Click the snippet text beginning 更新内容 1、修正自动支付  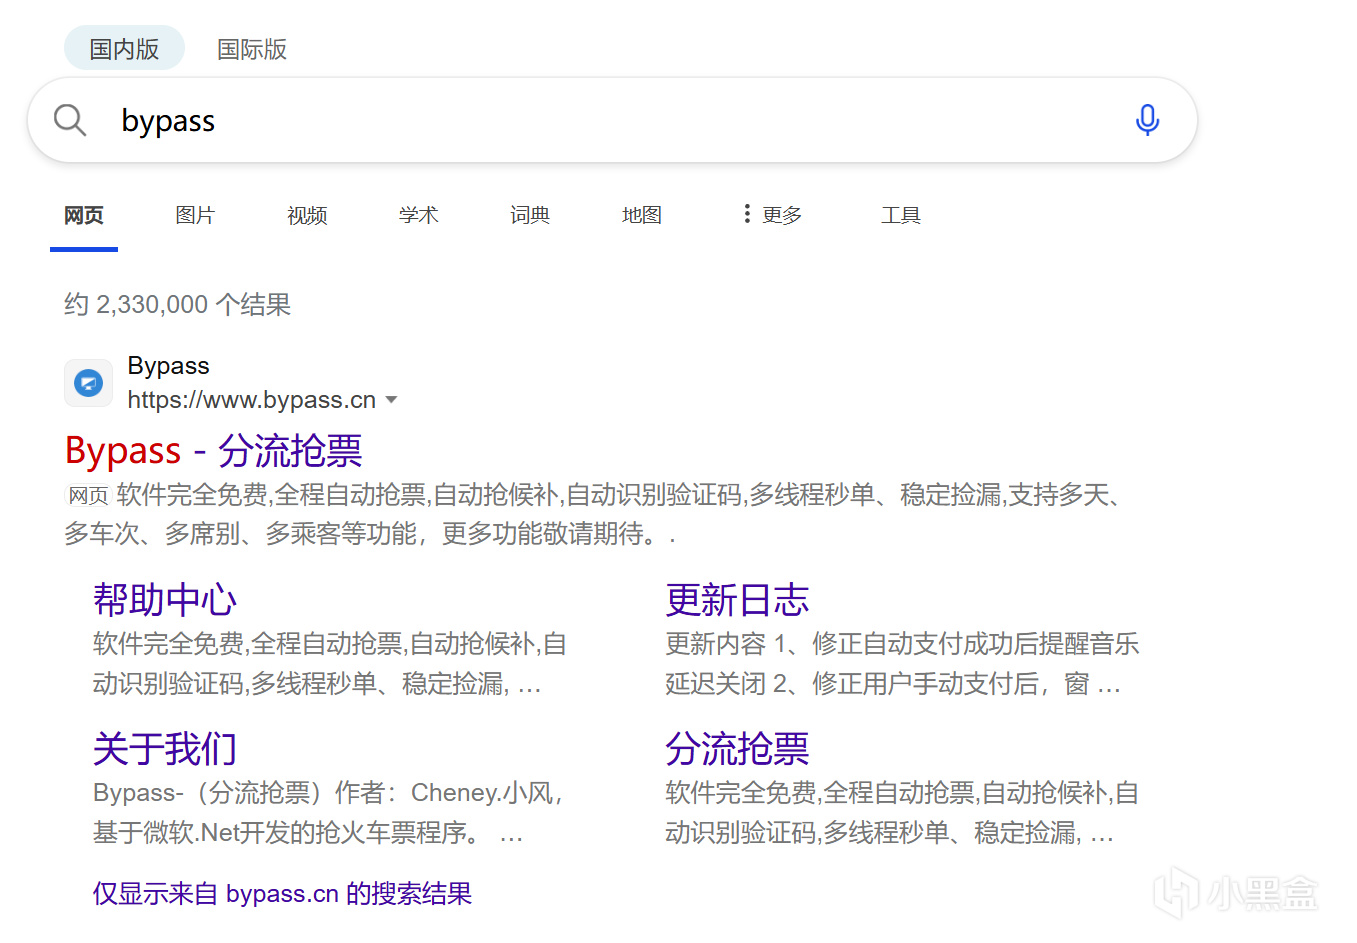click(x=902, y=664)
